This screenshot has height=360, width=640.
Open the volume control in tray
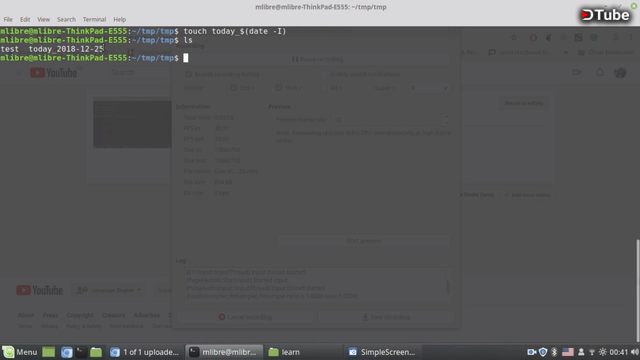634,352
